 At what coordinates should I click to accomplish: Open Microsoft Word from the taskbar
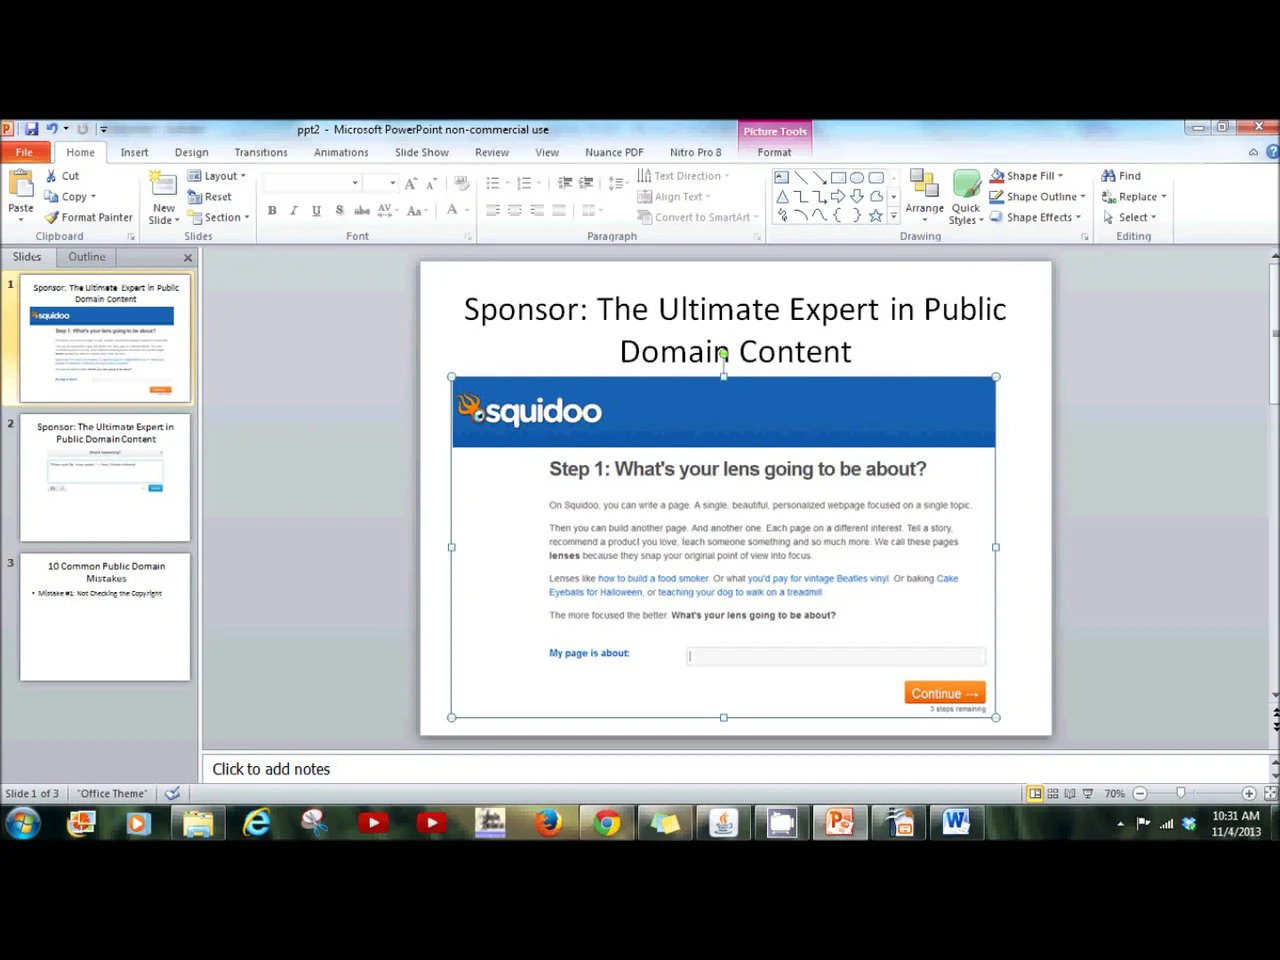point(956,823)
